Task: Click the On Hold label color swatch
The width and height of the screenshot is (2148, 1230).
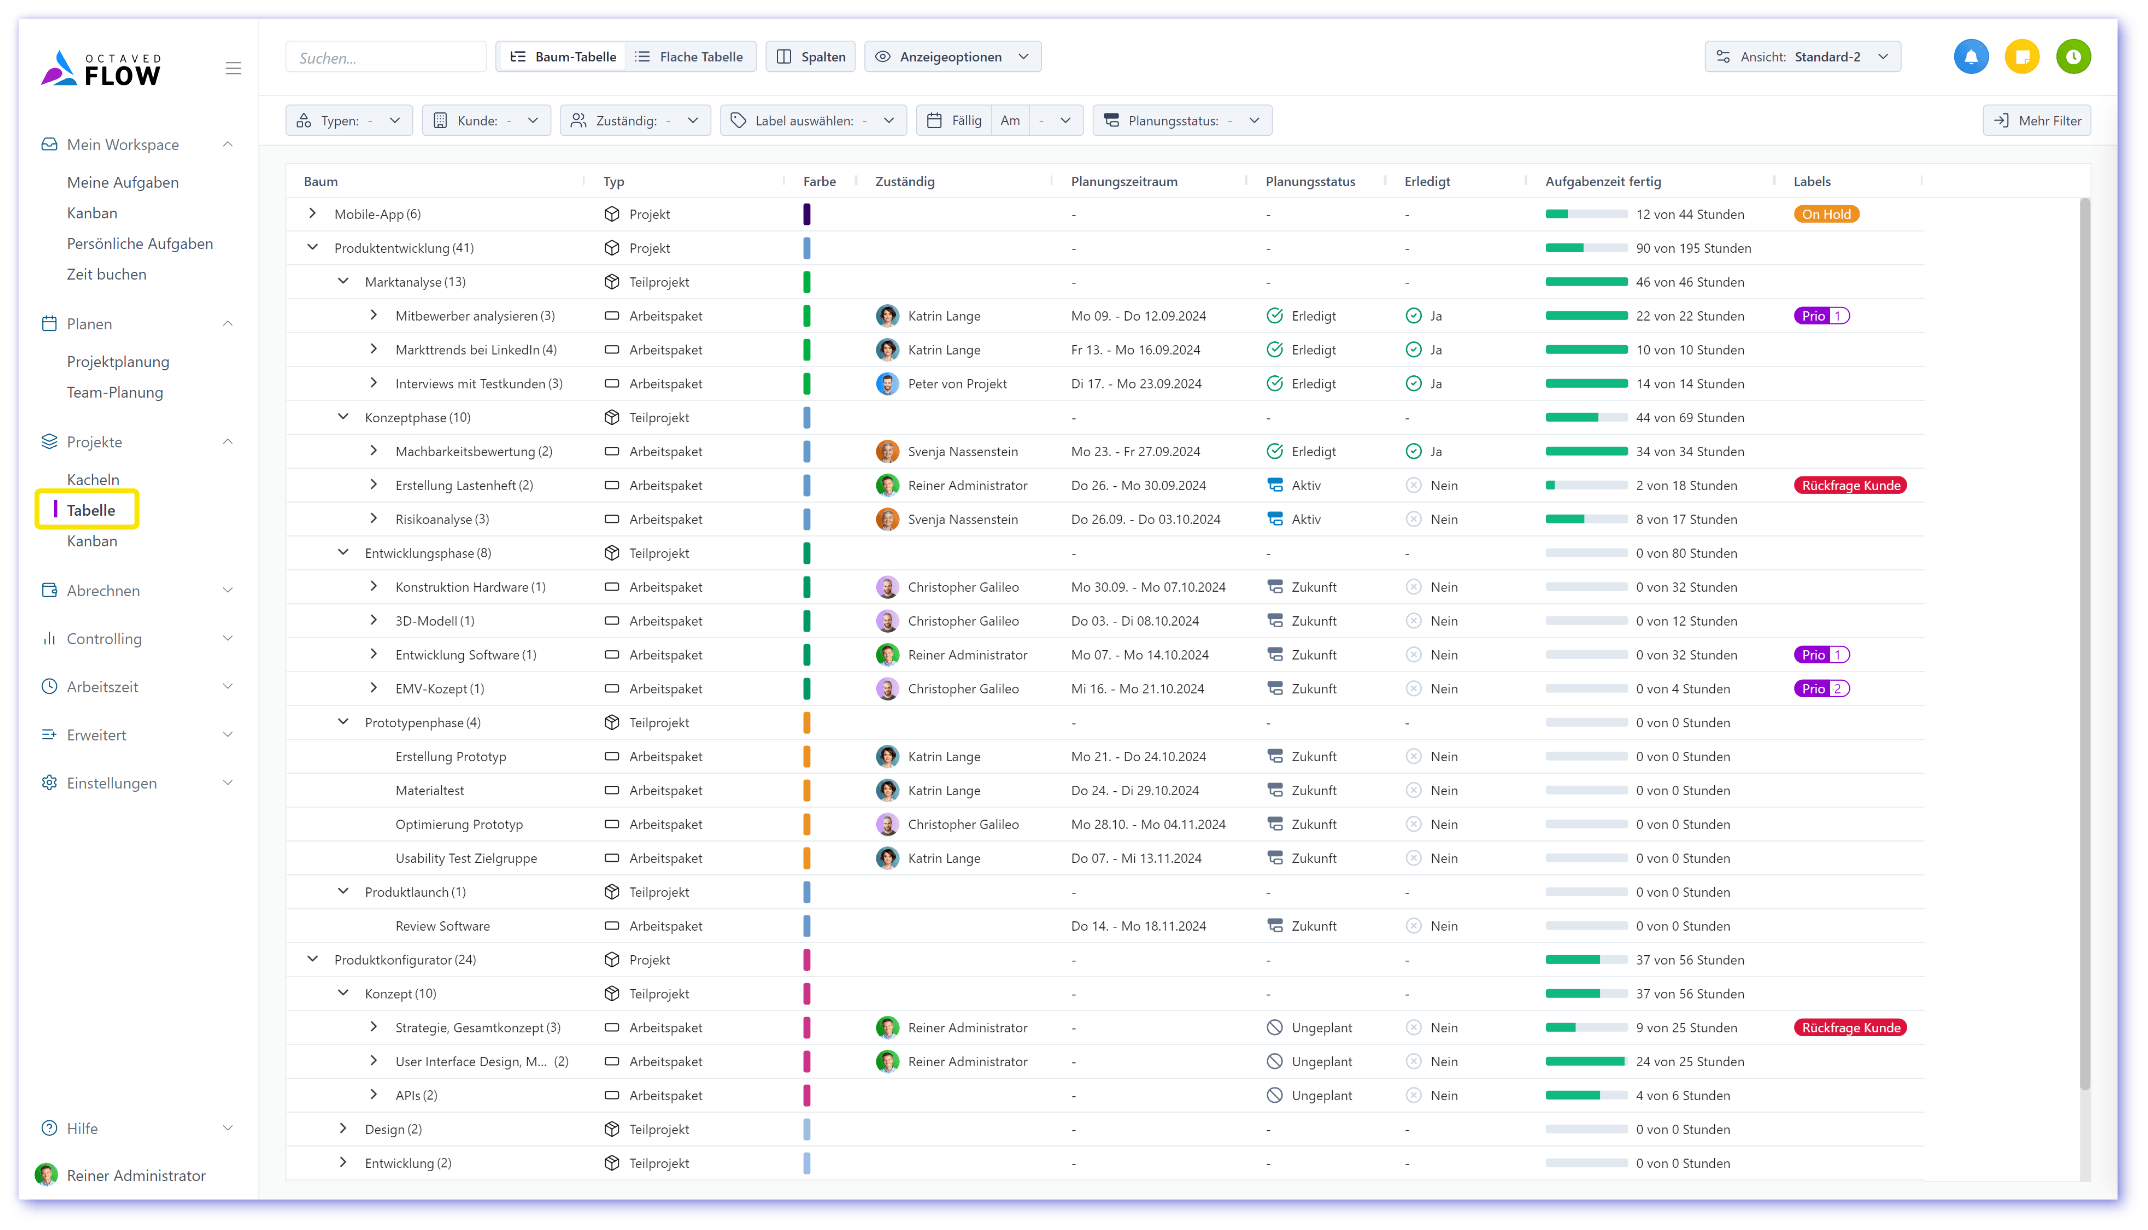Action: [x=1826, y=214]
